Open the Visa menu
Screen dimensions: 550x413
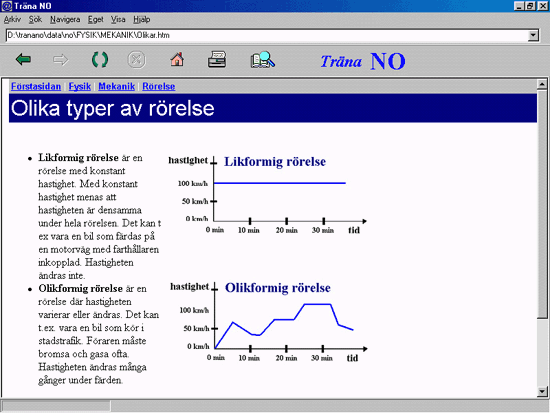(118, 20)
